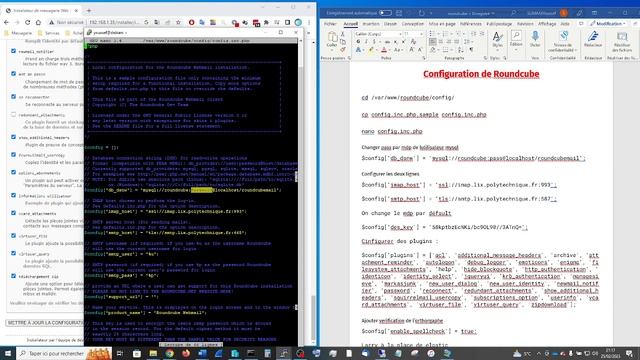This screenshot has height=360, width=640.
Task: Click the pilcrow show formatting marks icon
Action: [x=471, y=50]
